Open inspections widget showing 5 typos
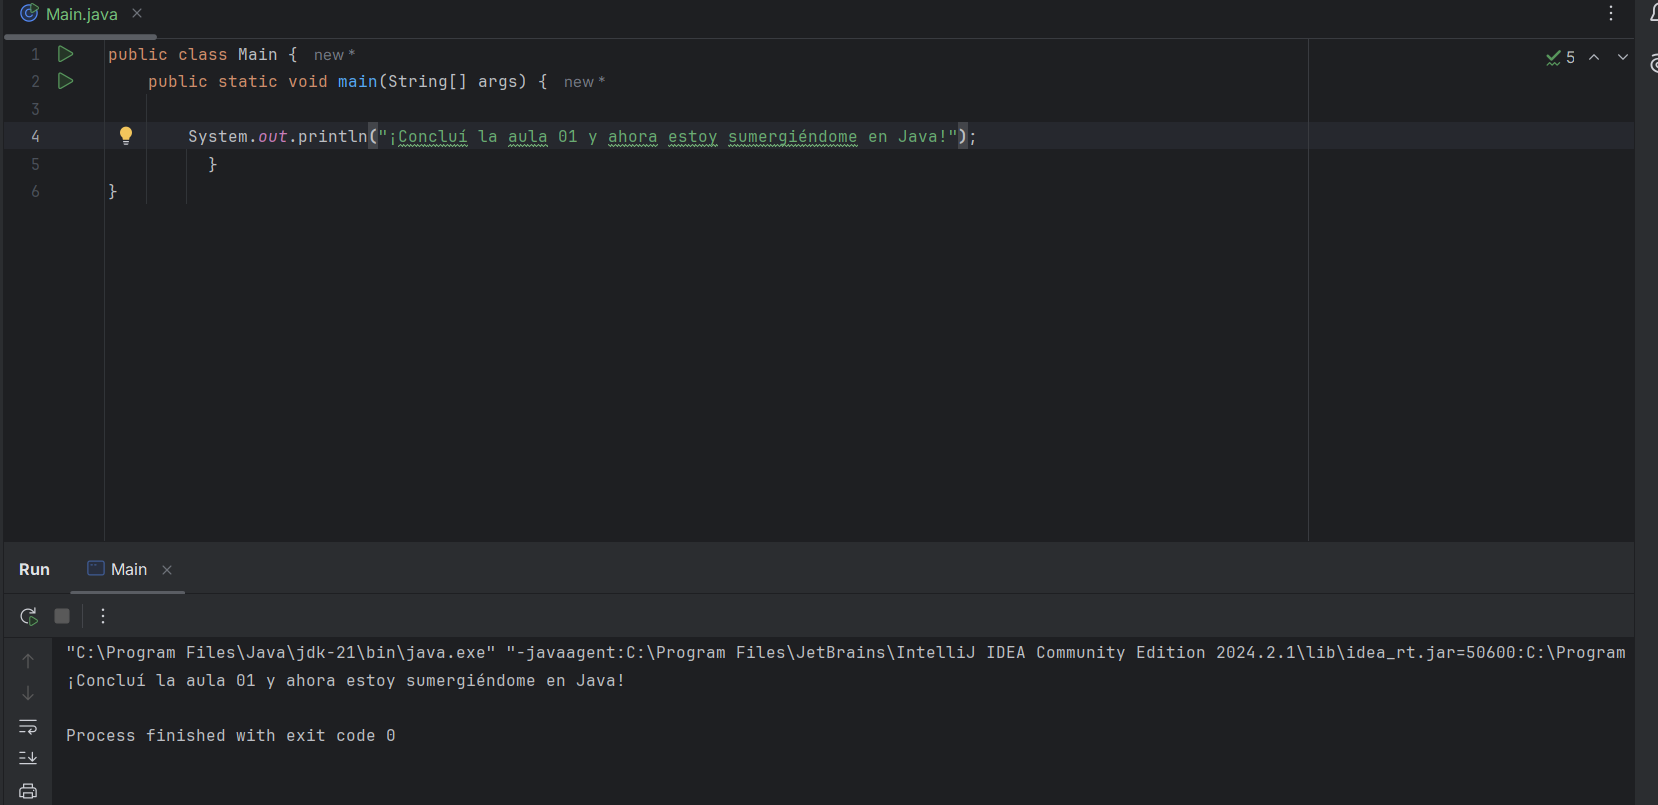This screenshot has width=1658, height=805. click(1560, 58)
